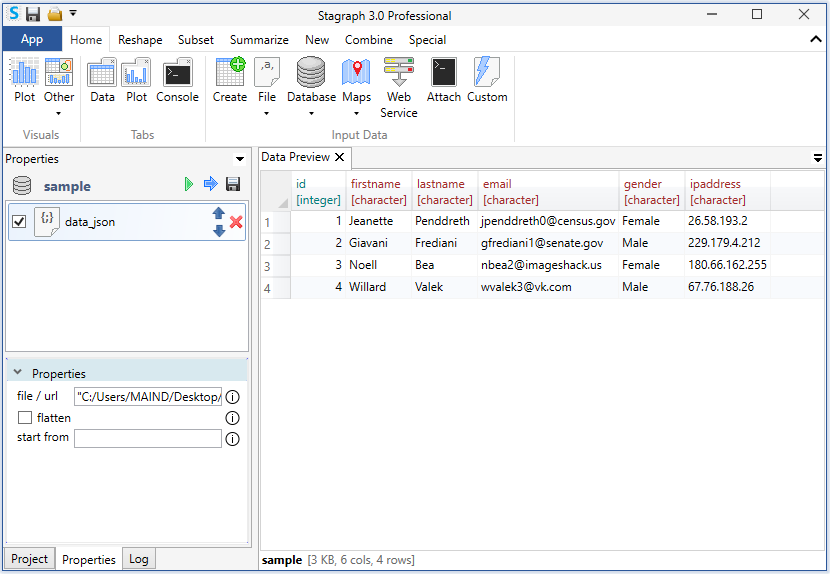The width and height of the screenshot is (830, 574).
Task: Click the info icon beside file / url
Action: 232,397
